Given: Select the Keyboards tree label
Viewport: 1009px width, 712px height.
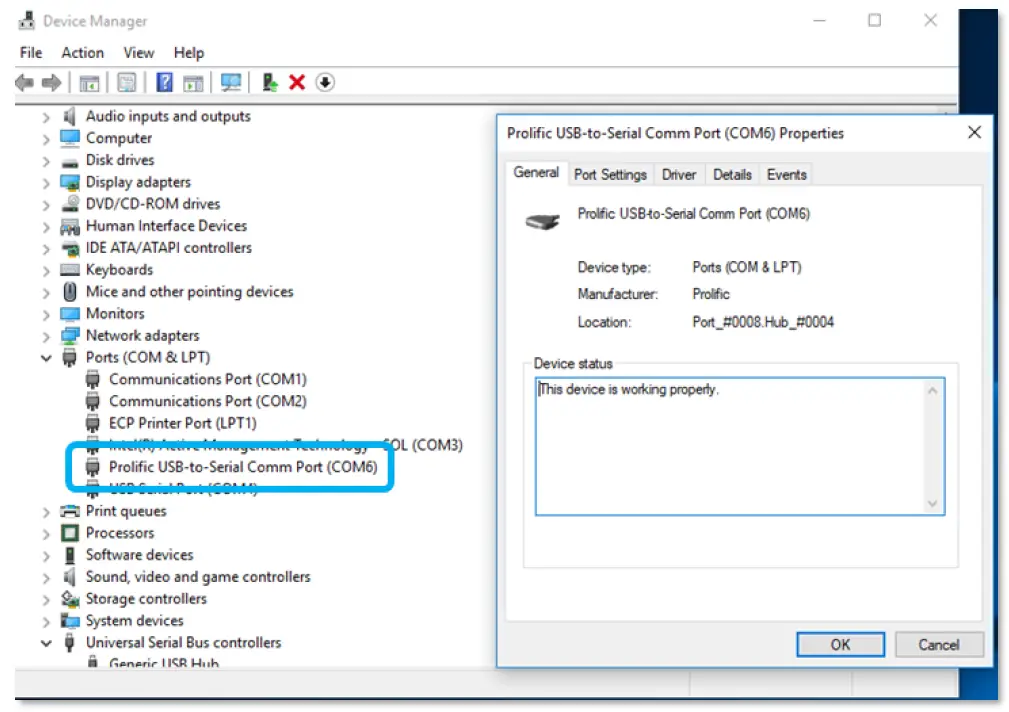Looking at the screenshot, I should click(x=119, y=270).
